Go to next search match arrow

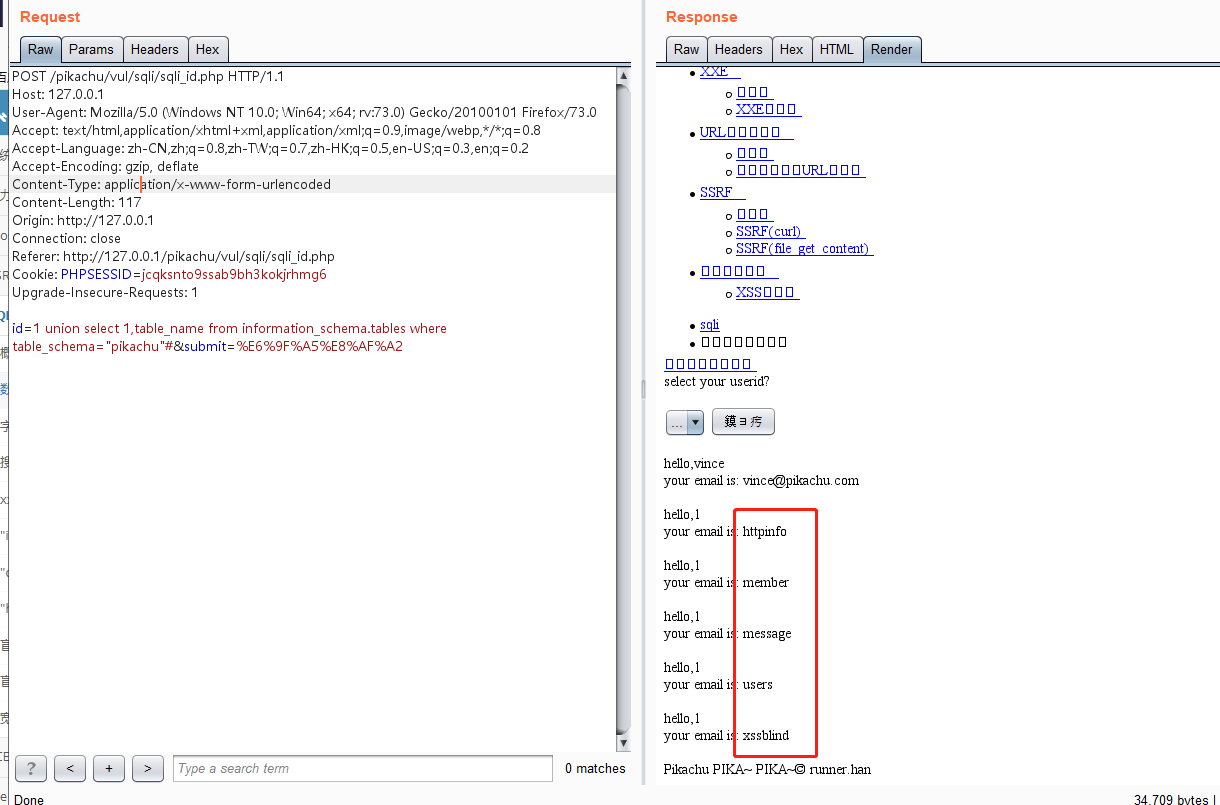(147, 768)
